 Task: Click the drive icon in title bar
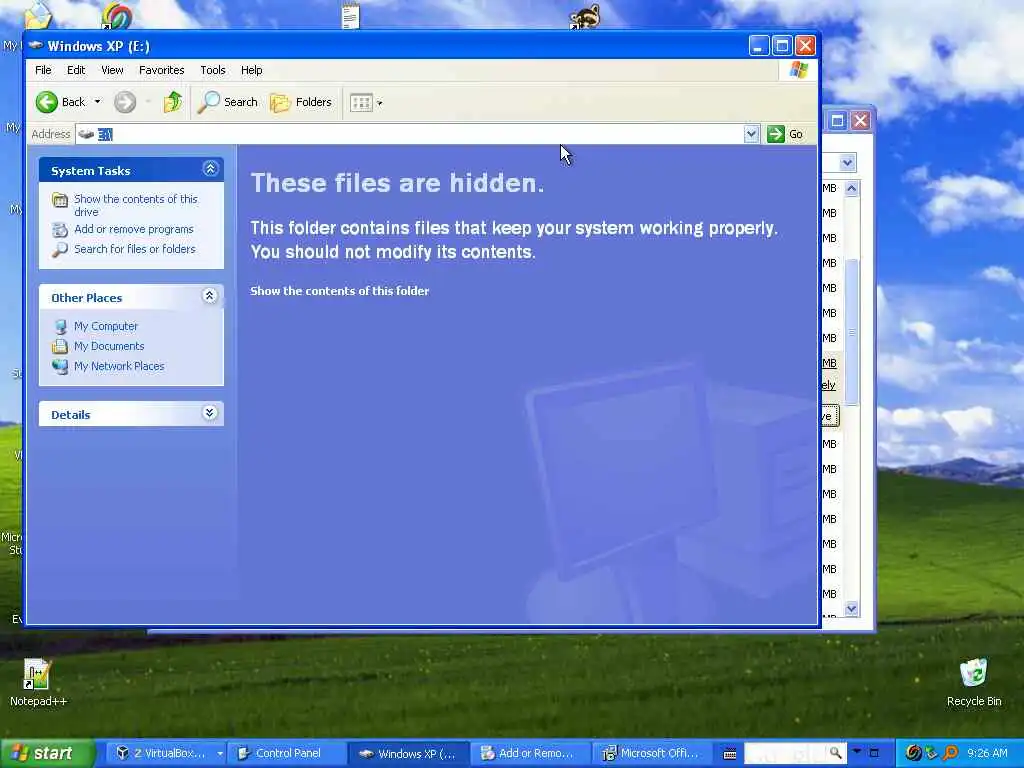pos(37,46)
